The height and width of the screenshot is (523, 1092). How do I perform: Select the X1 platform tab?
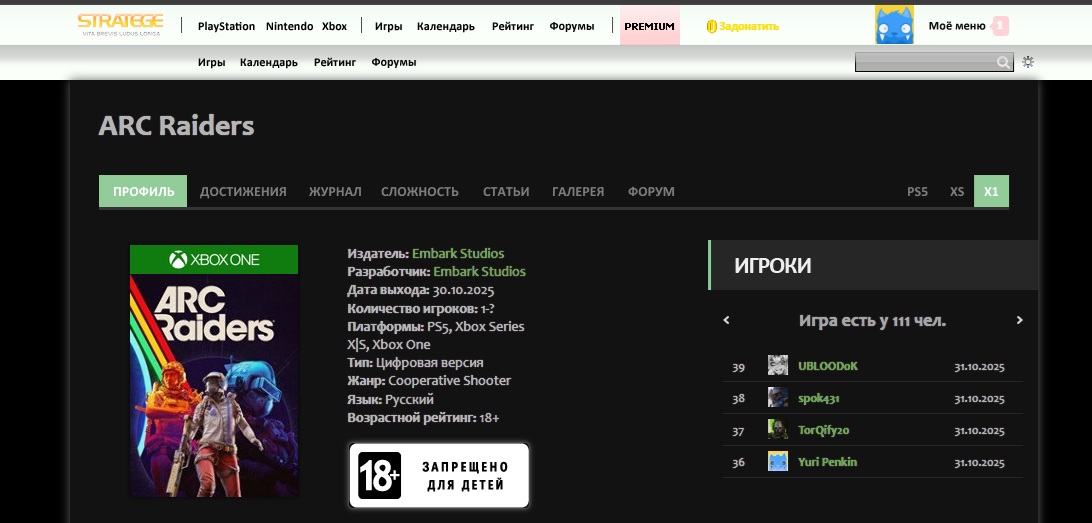(991, 192)
